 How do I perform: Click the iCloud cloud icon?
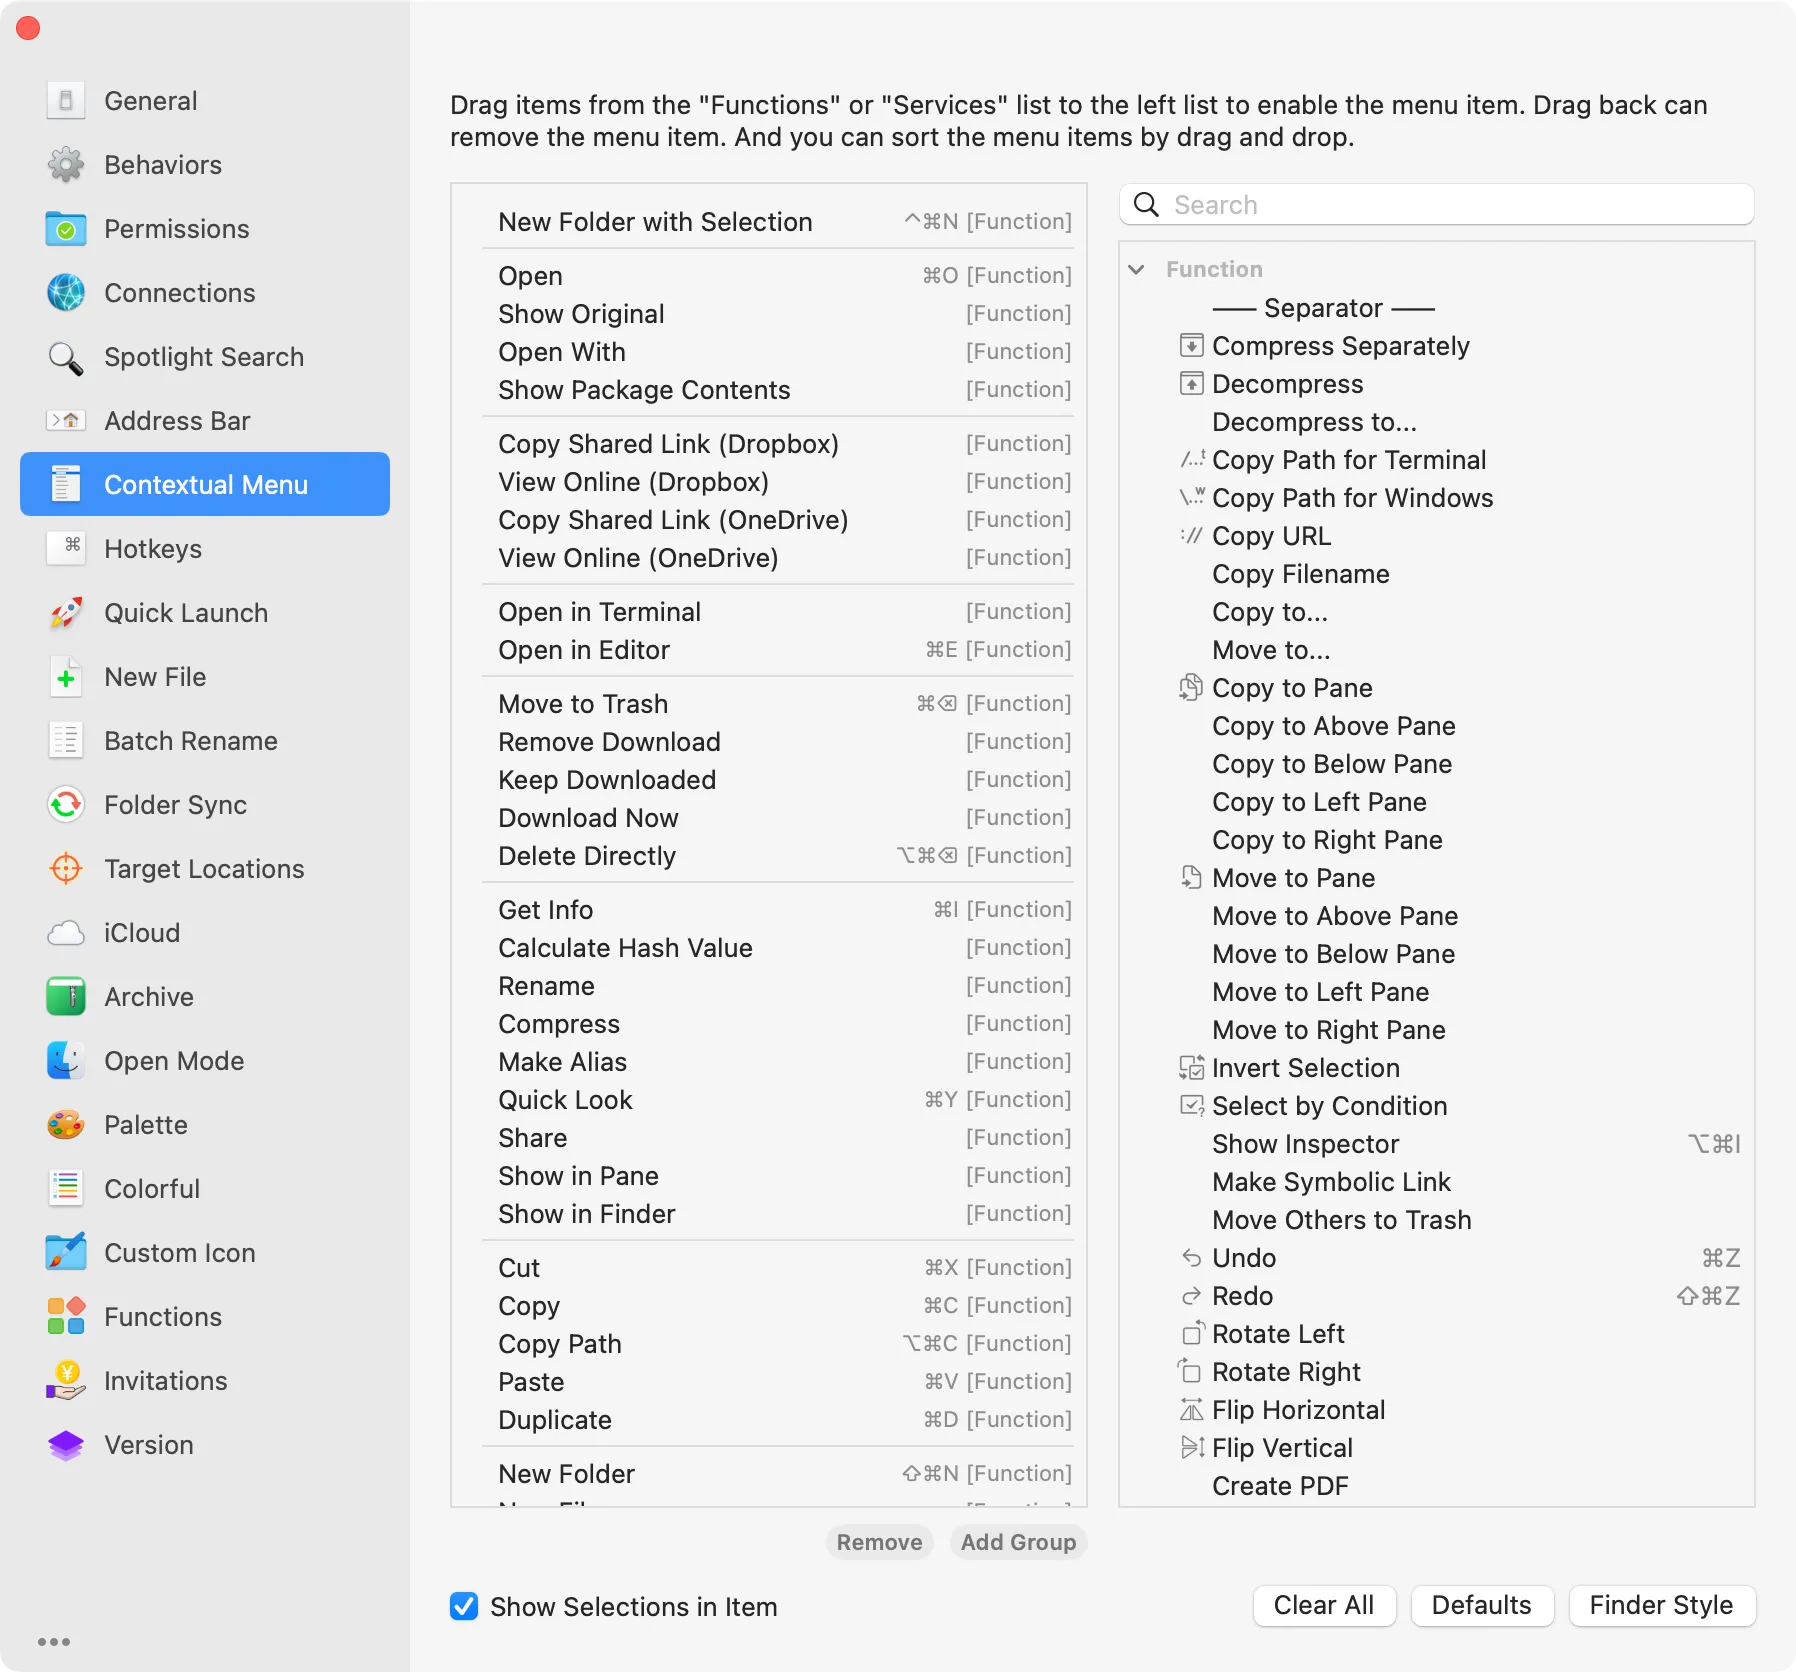(65, 932)
